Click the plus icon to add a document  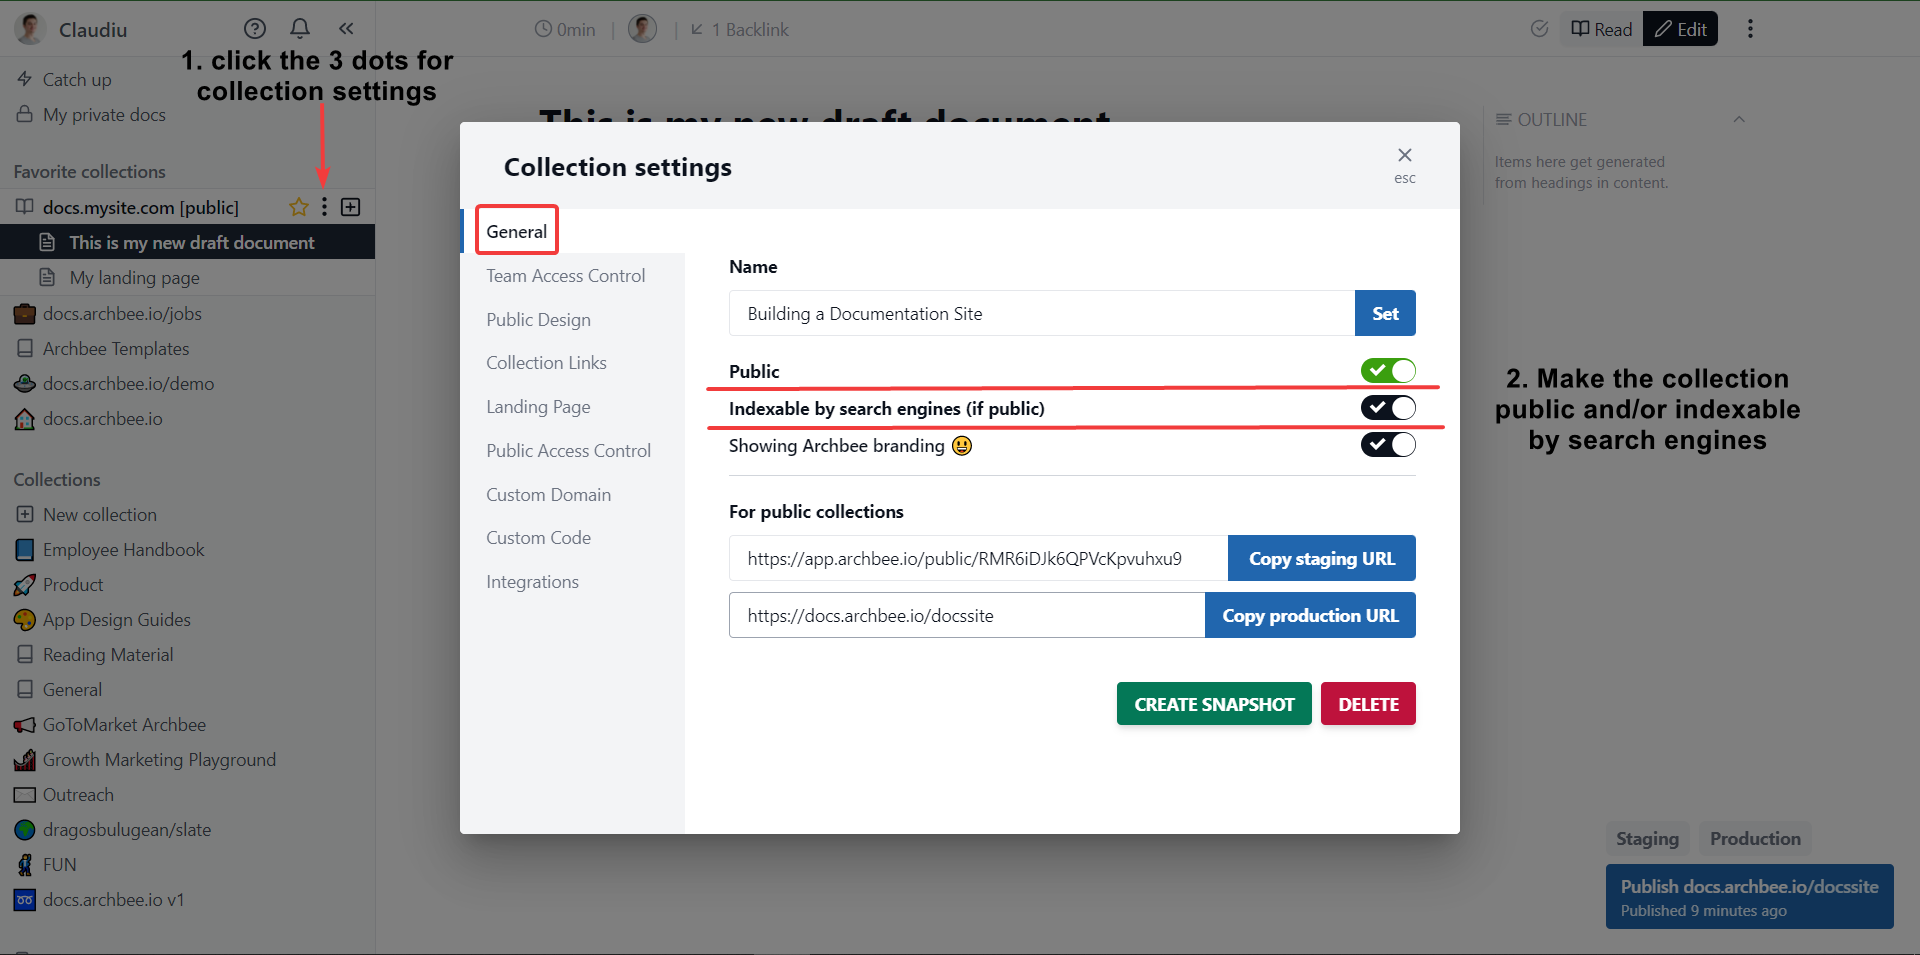tap(351, 207)
